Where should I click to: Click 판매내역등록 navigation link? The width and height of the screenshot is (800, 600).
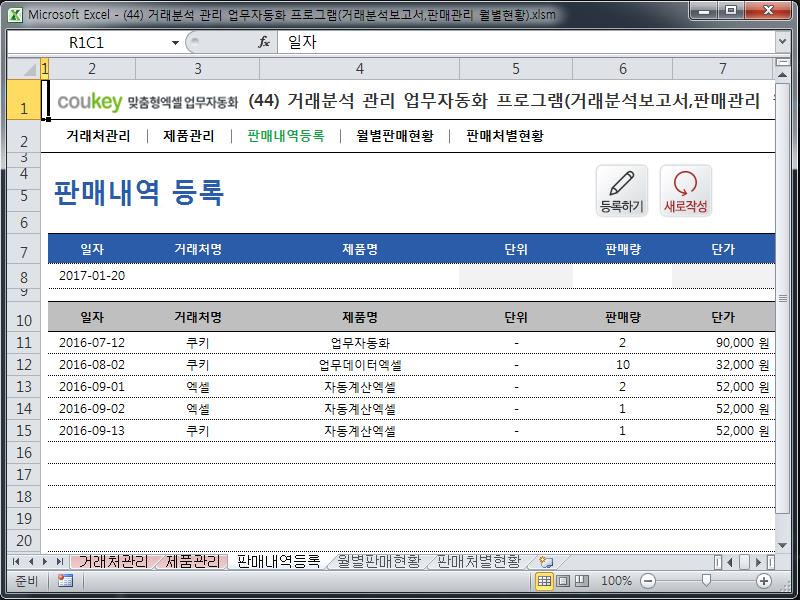(x=286, y=136)
